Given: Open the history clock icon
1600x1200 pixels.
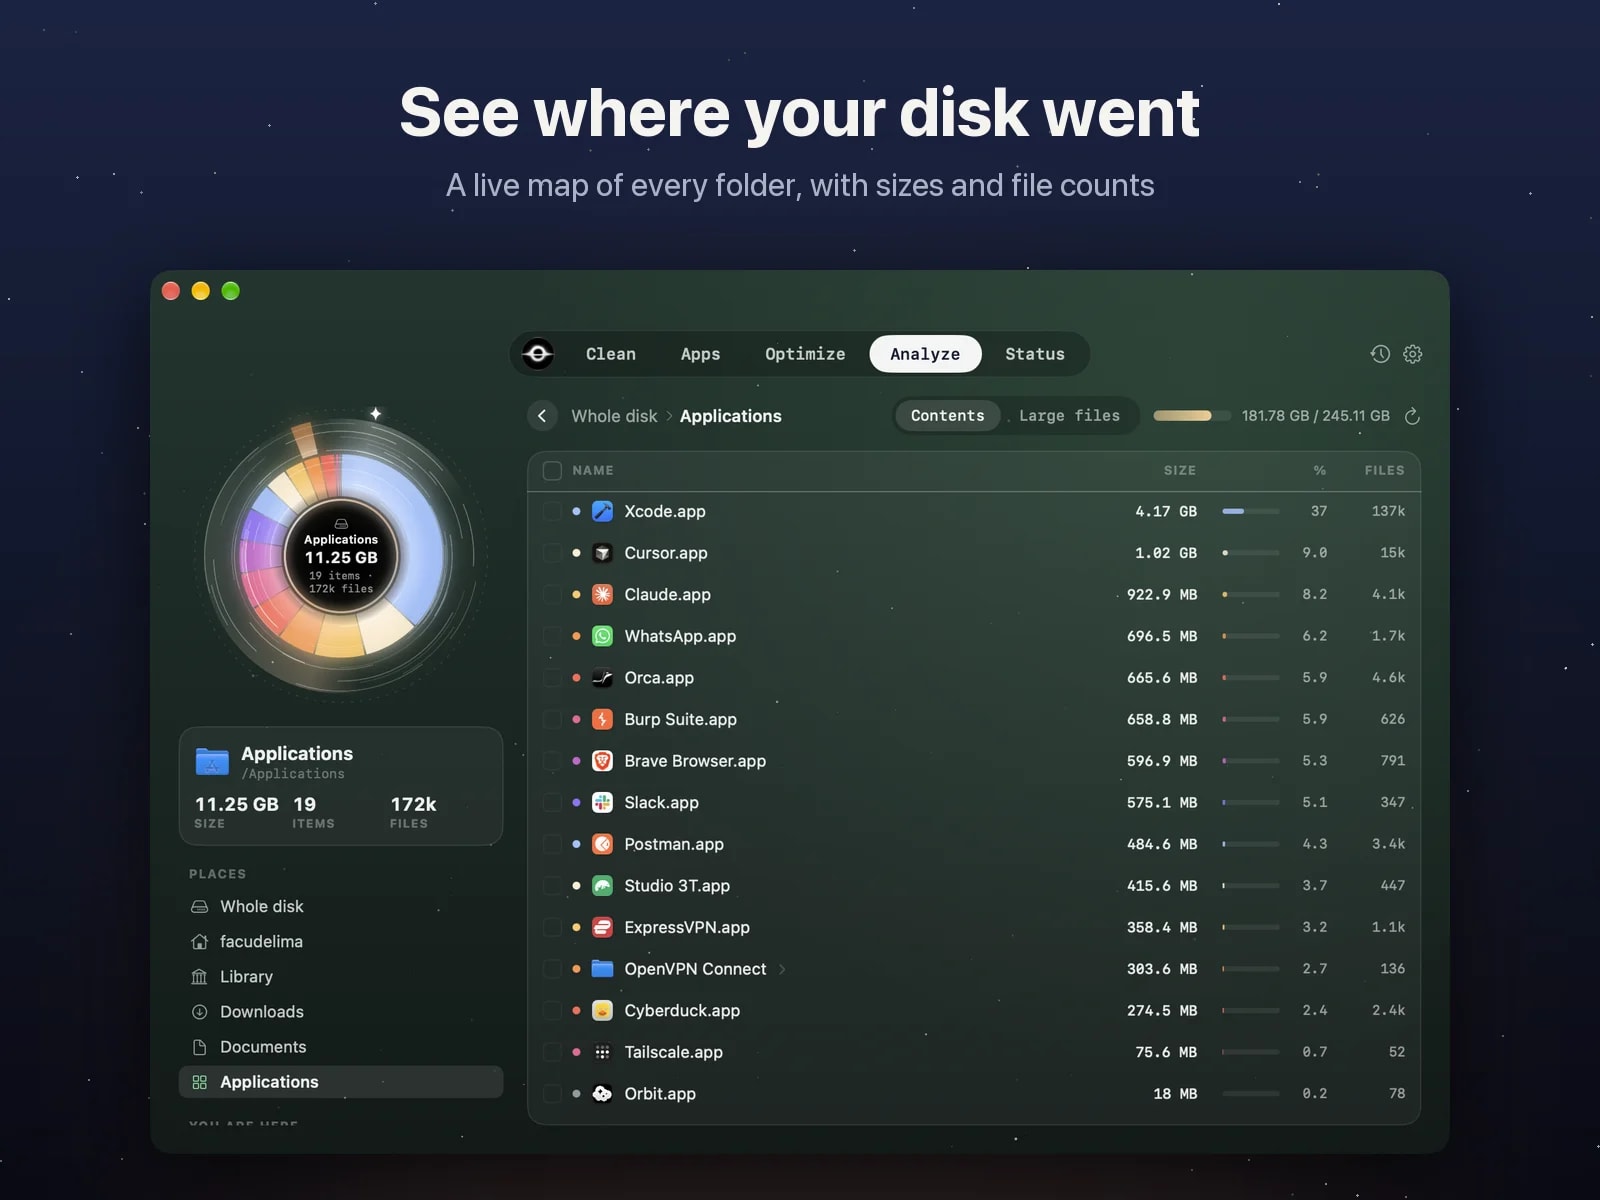Looking at the screenshot, I should point(1380,354).
